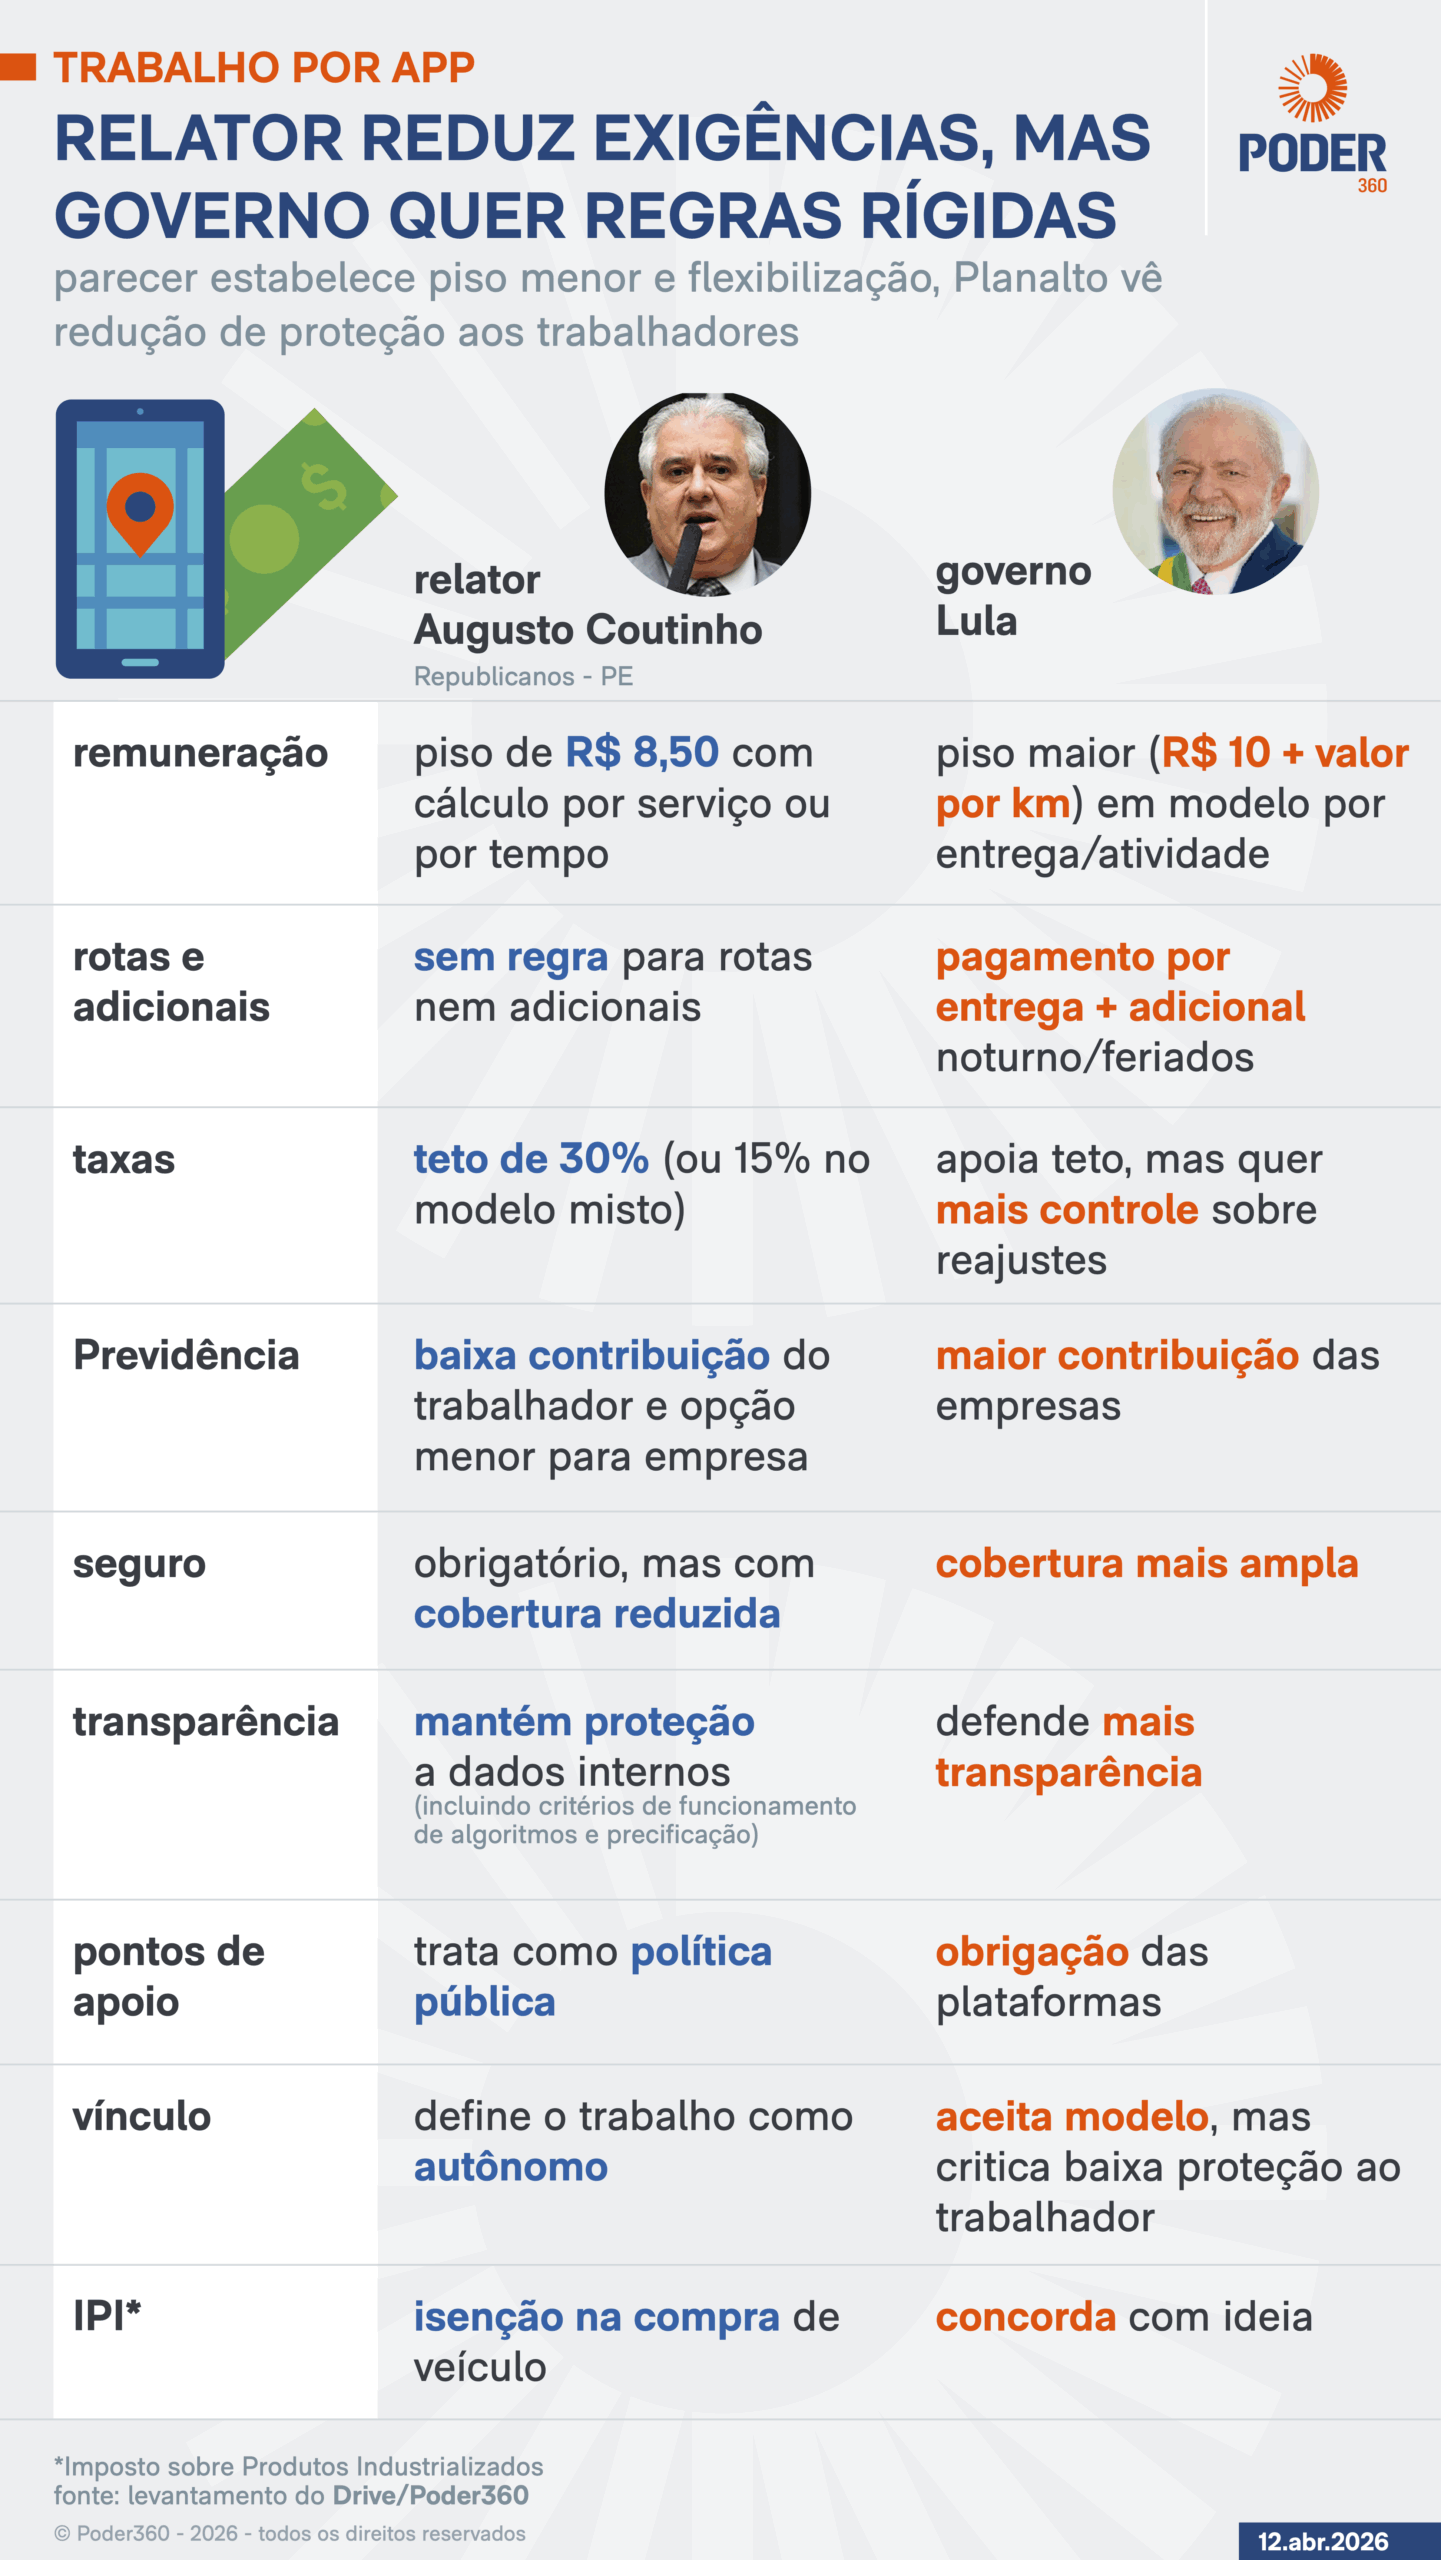Click the blue "teto de 30%" text
This screenshot has height=2560, width=1441.
point(531,1159)
